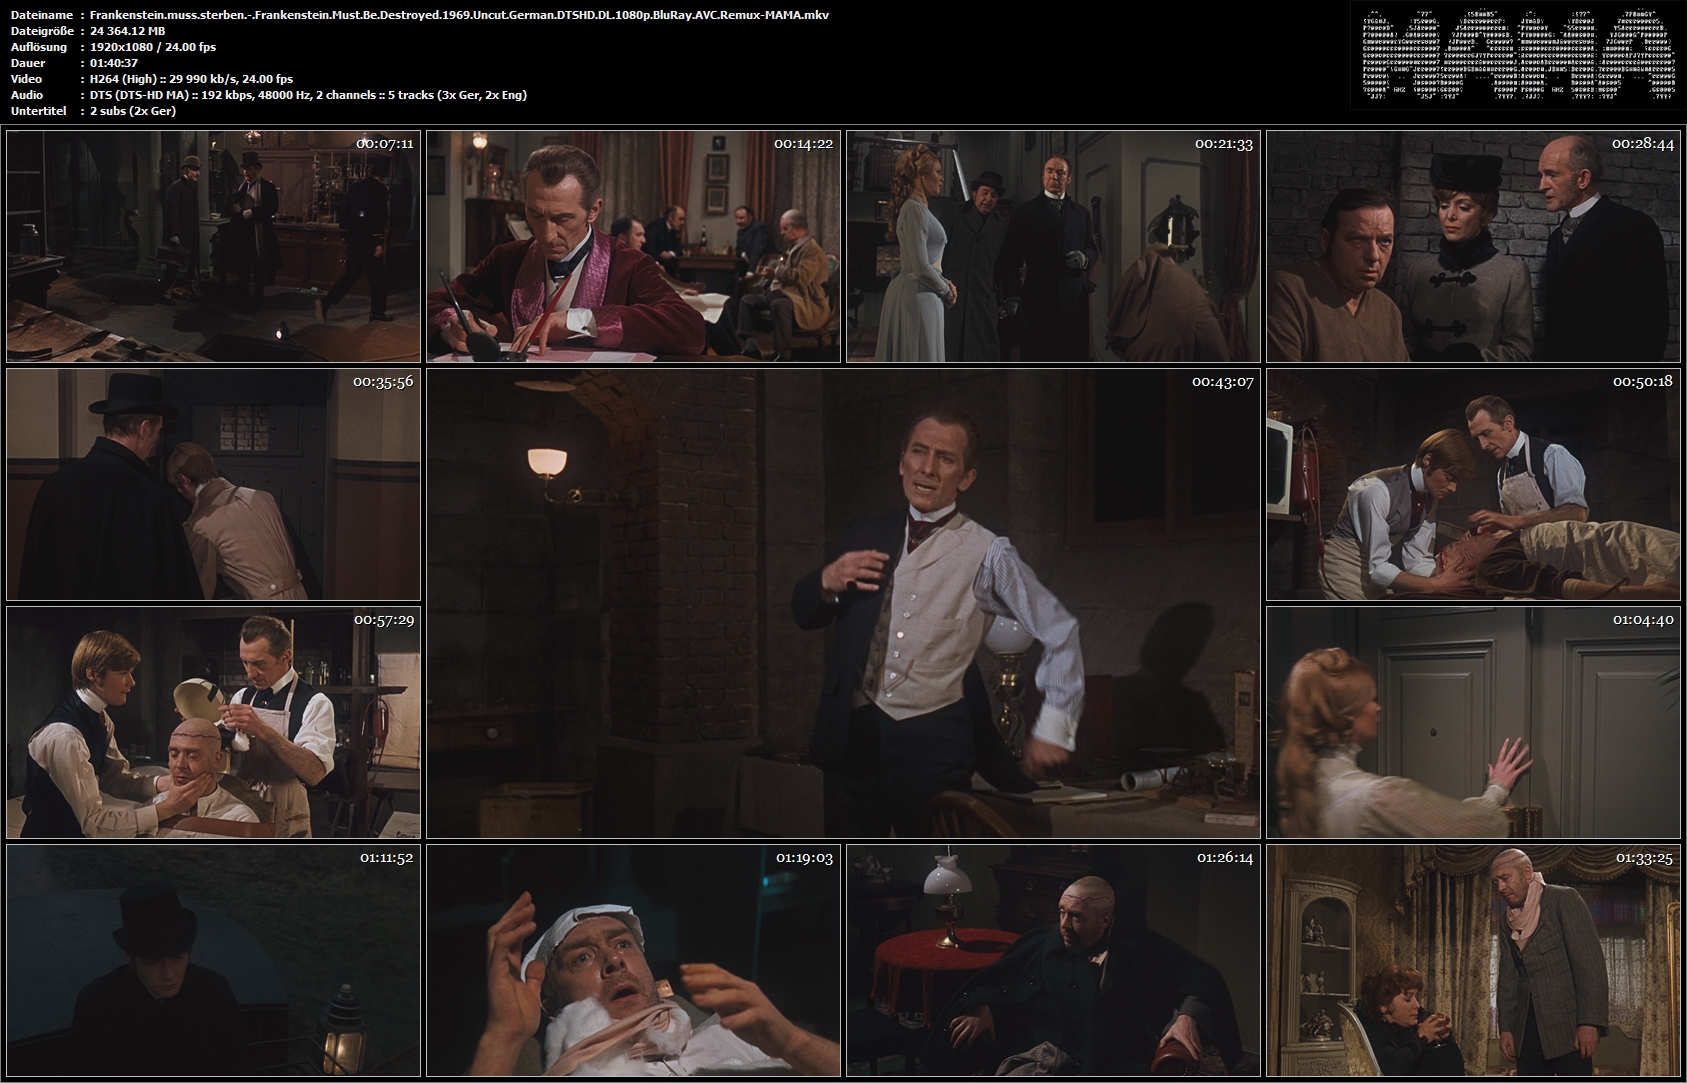Select the Auflösung label
This screenshot has width=1687, height=1083.
click(x=39, y=47)
